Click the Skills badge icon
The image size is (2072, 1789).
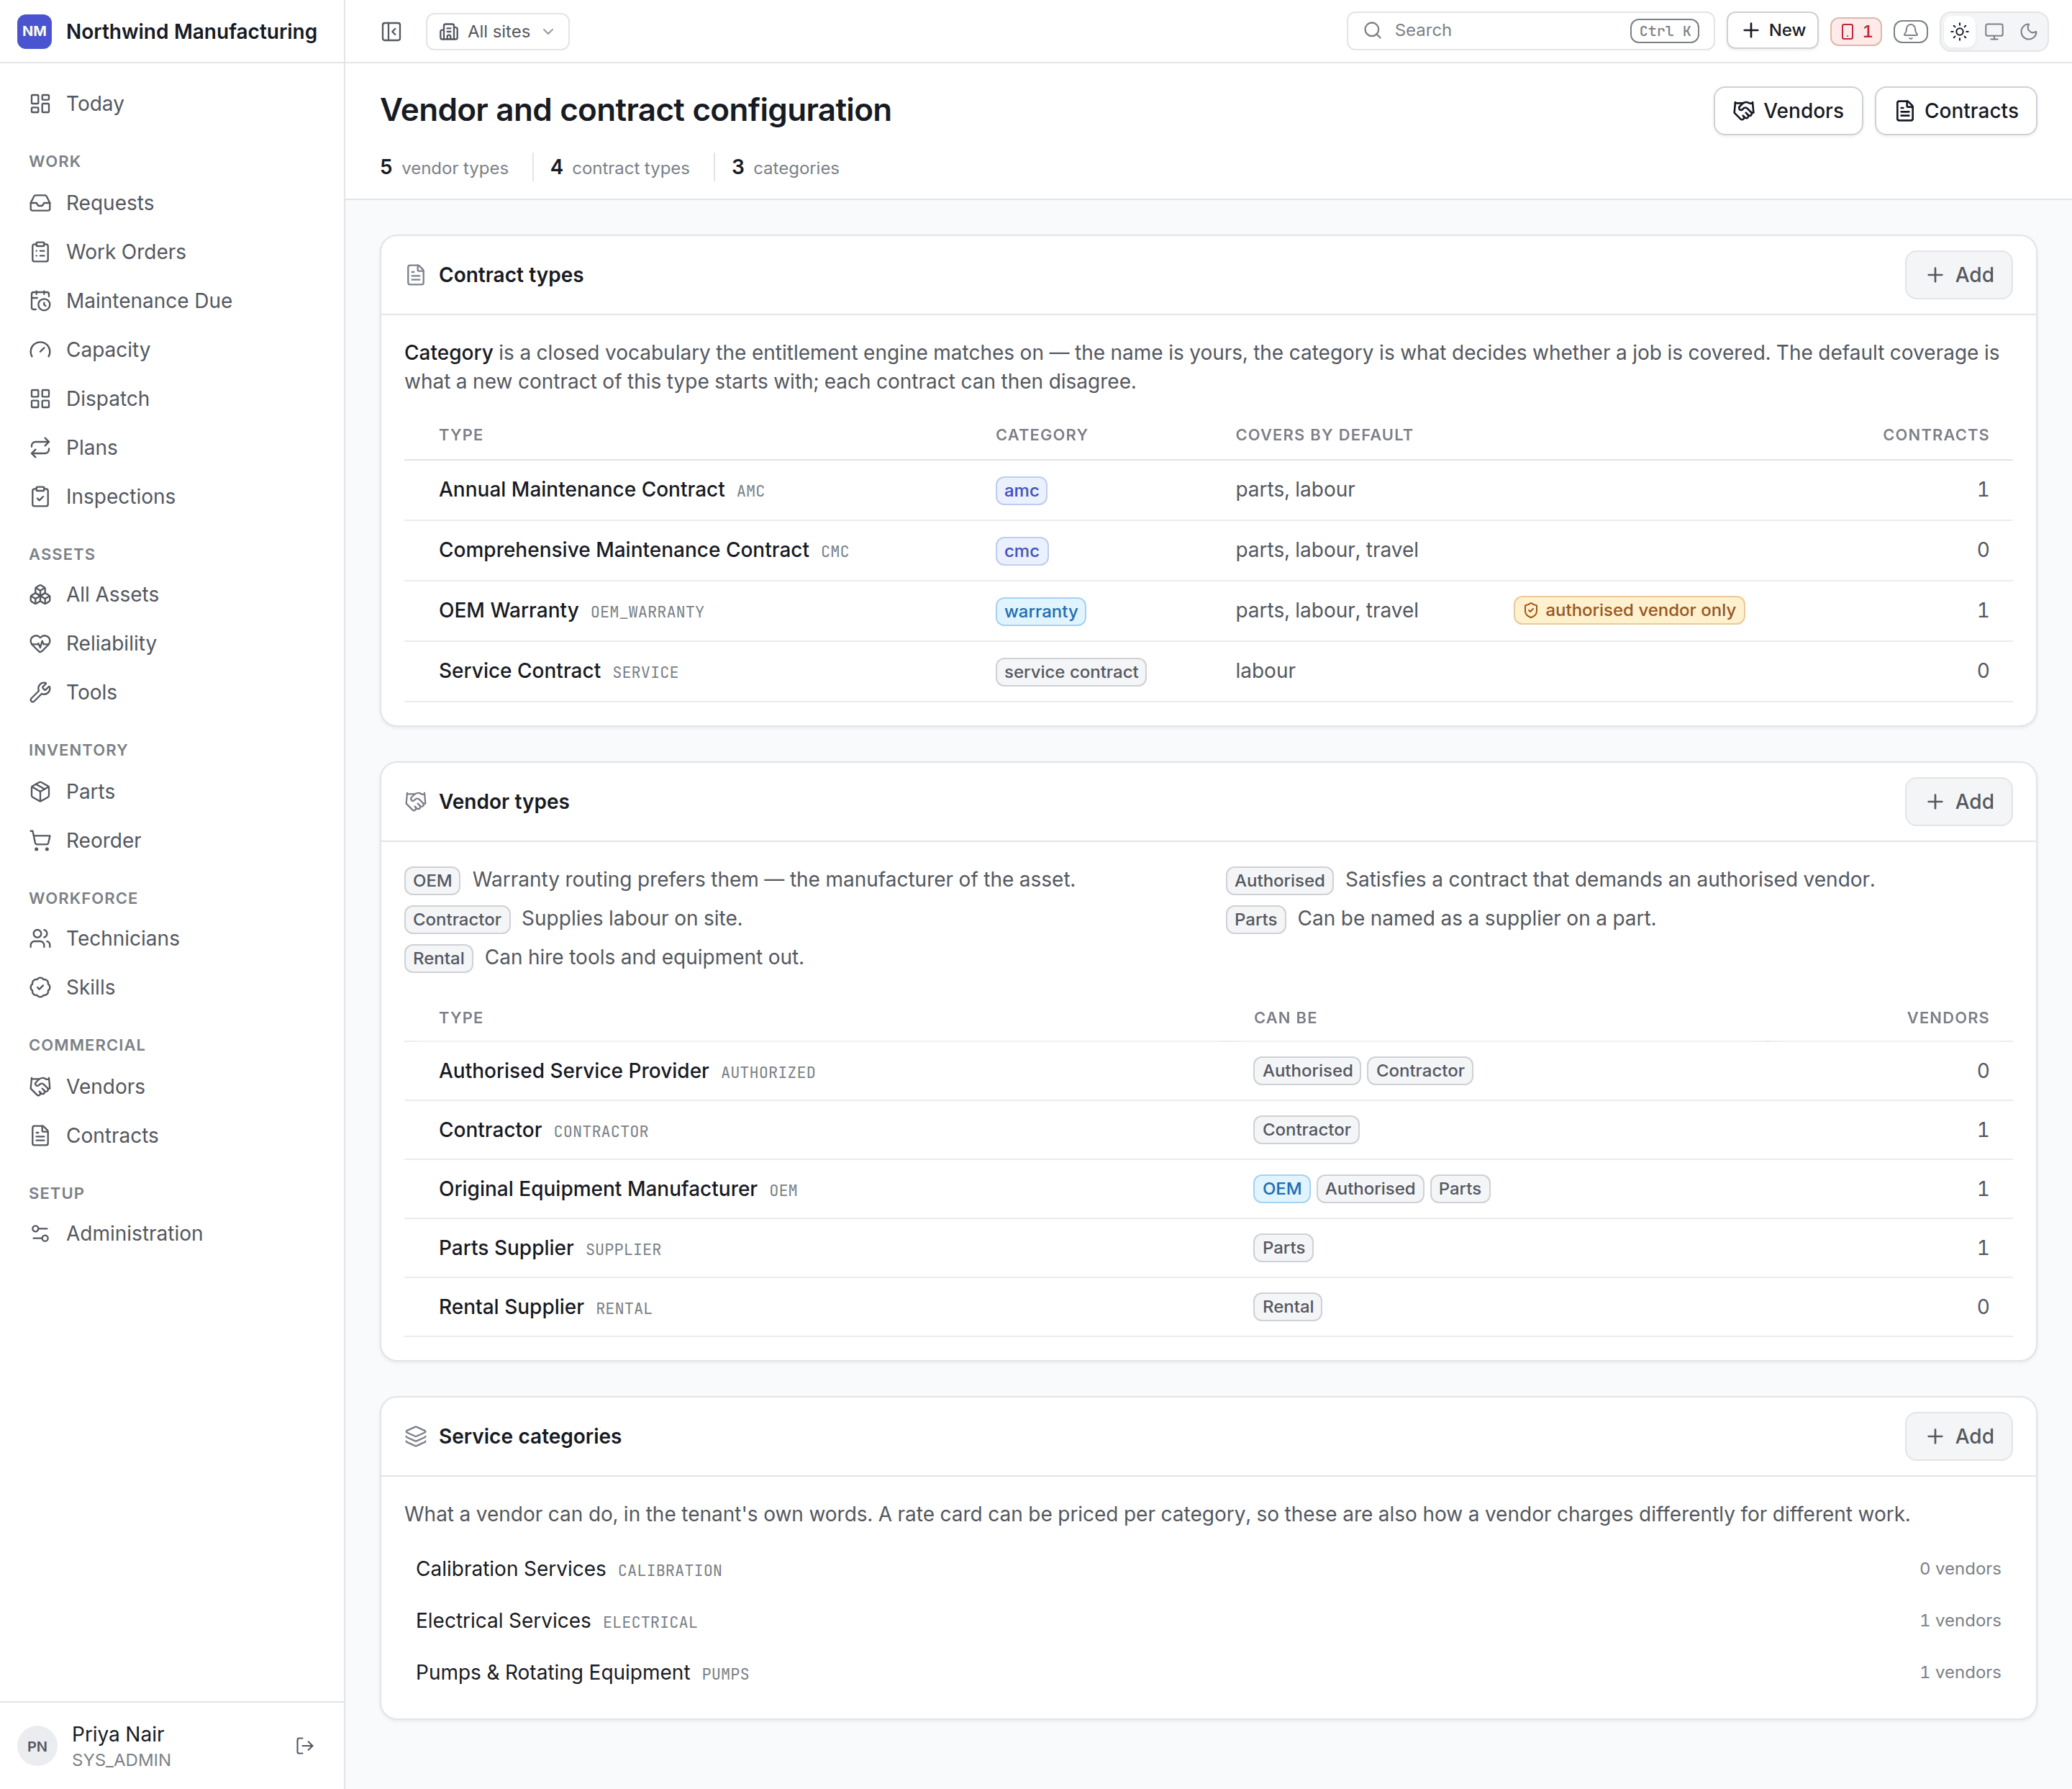tap(40, 988)
